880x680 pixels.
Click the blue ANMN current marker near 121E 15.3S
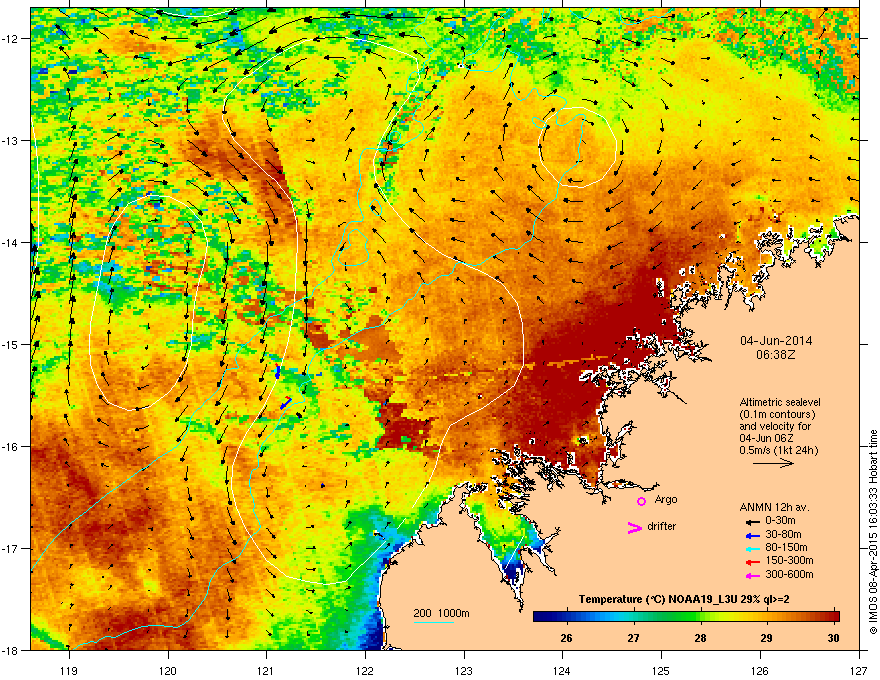tap(277, 371)
